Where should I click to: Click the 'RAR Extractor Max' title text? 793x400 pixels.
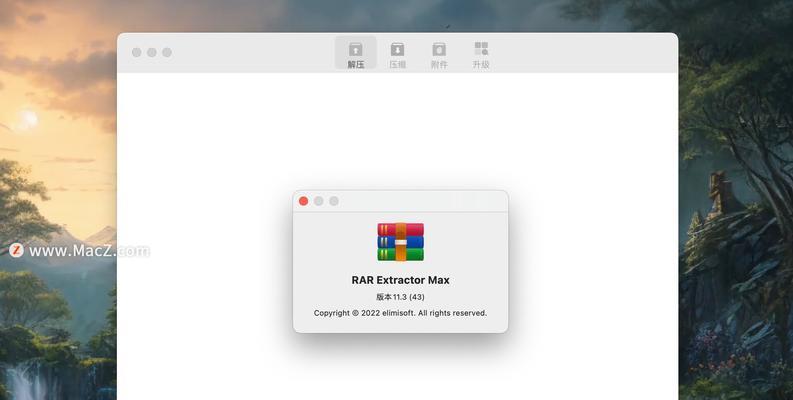(401, 280)
